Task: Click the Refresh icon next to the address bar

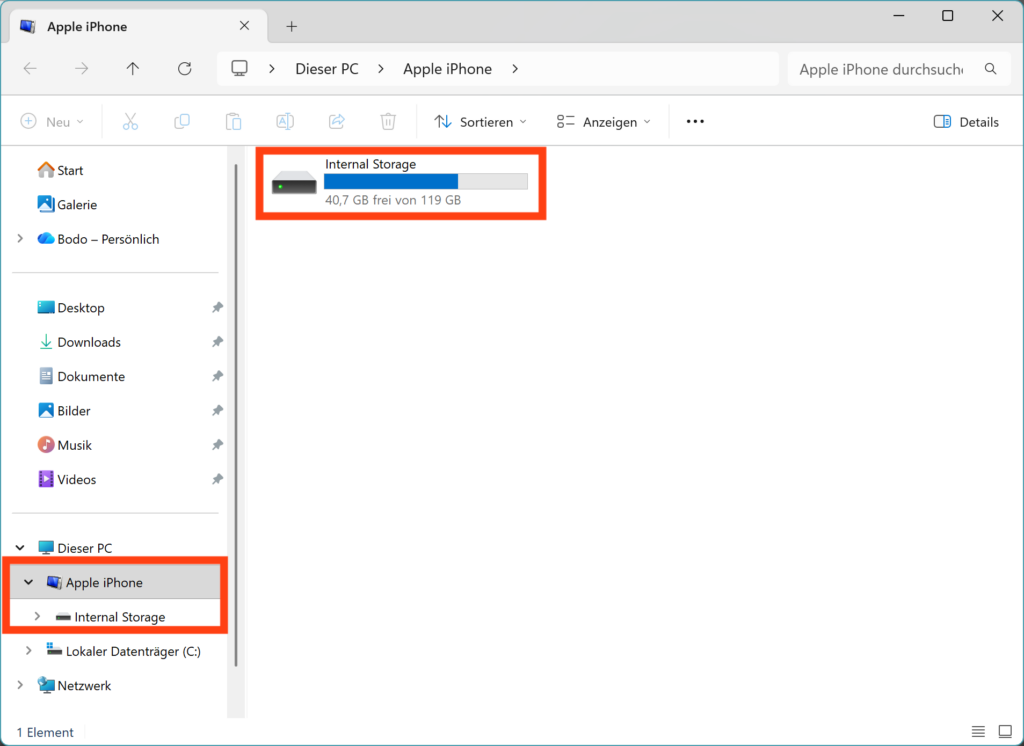Action: point(185,68)
